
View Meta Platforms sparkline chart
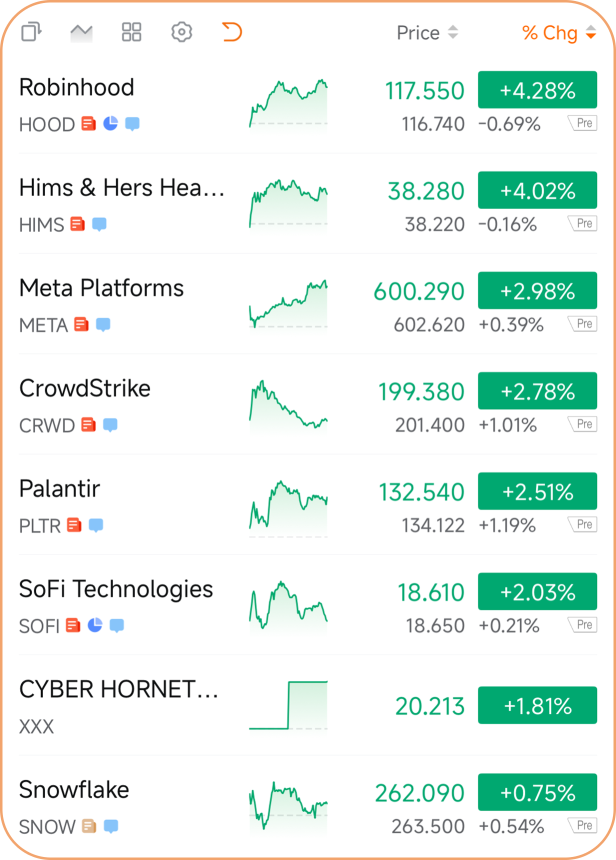pos(289,304)
